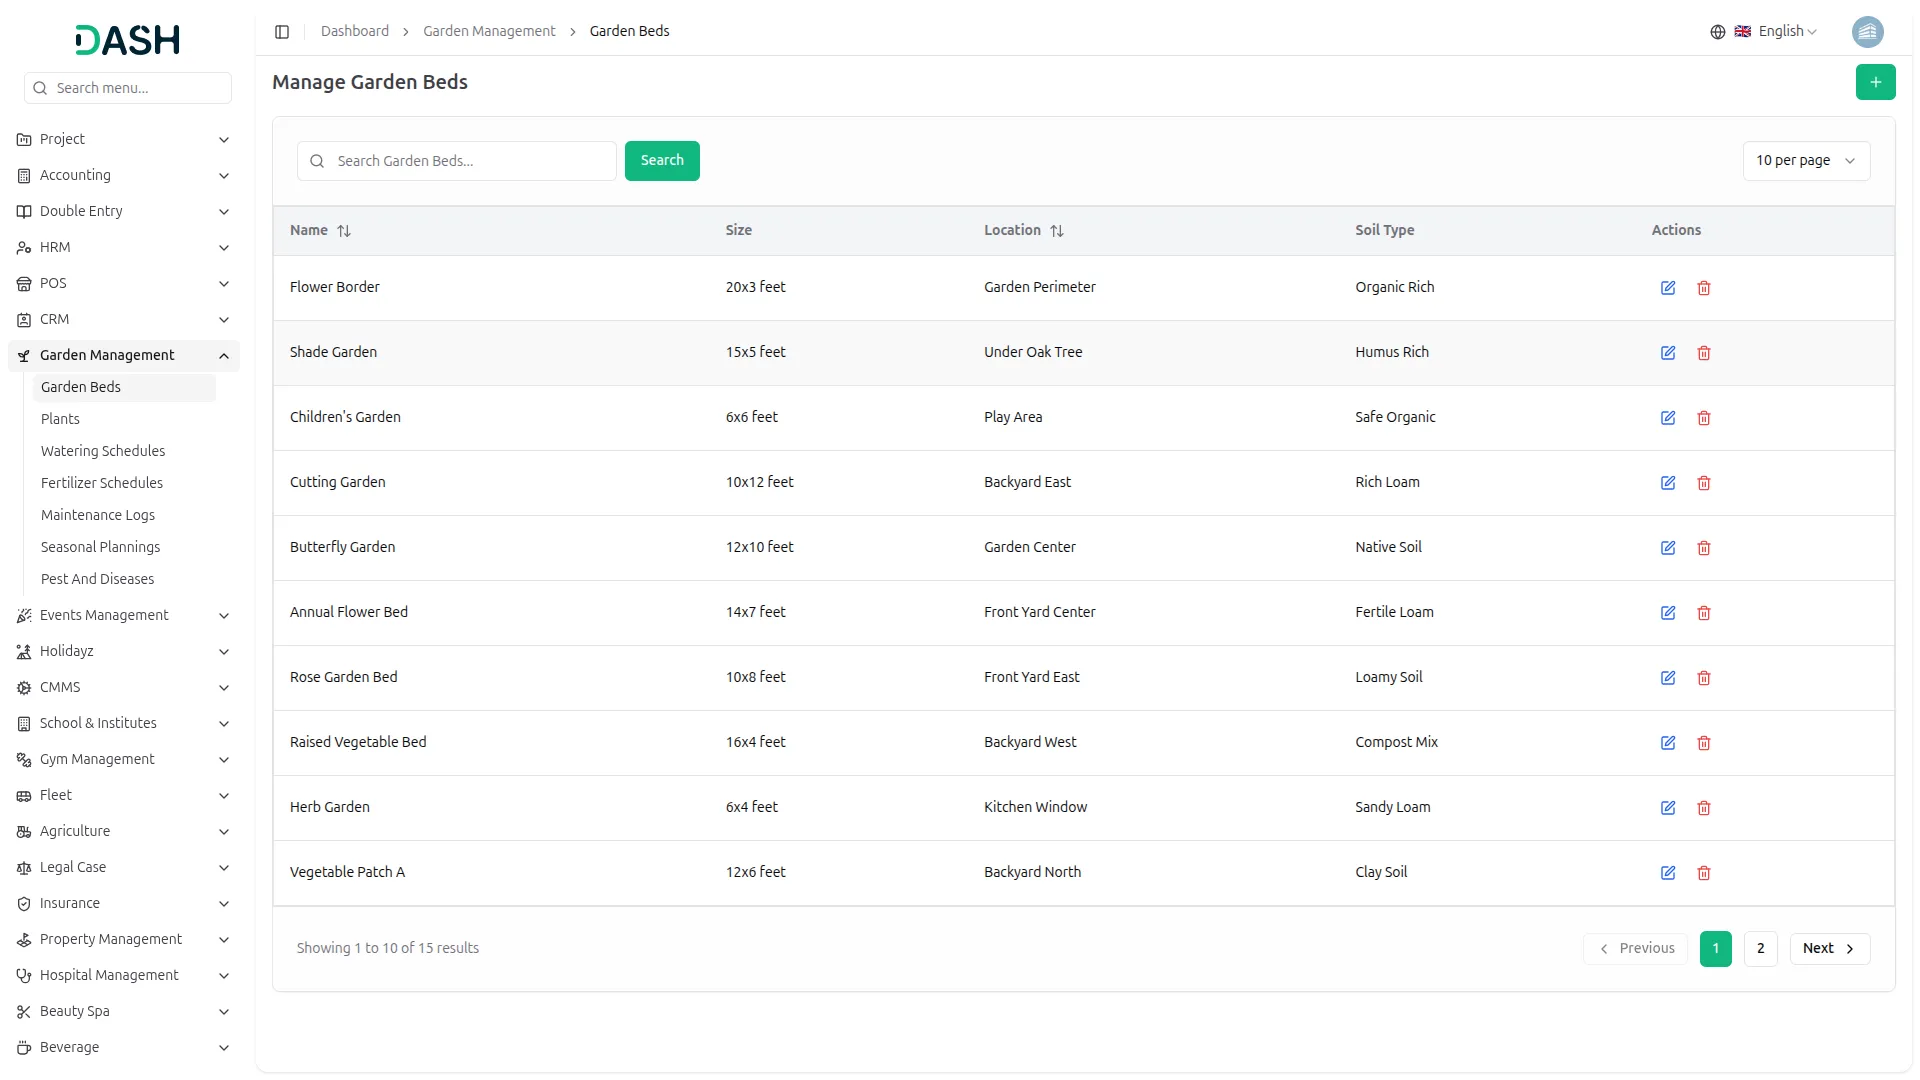Toggle the sidebar collapse icon
The image size is (1920, 1080).
click(x=282, y=32)
